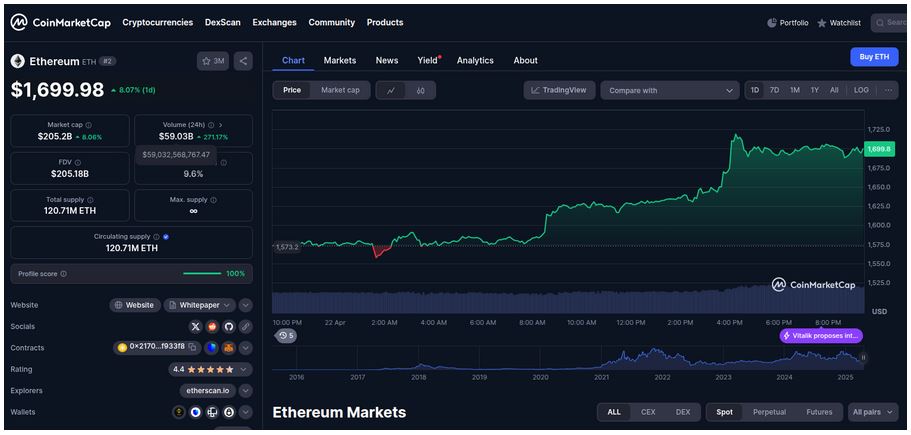Set chart range to 7D
This screenshot has height=435, width=911.
774,91
